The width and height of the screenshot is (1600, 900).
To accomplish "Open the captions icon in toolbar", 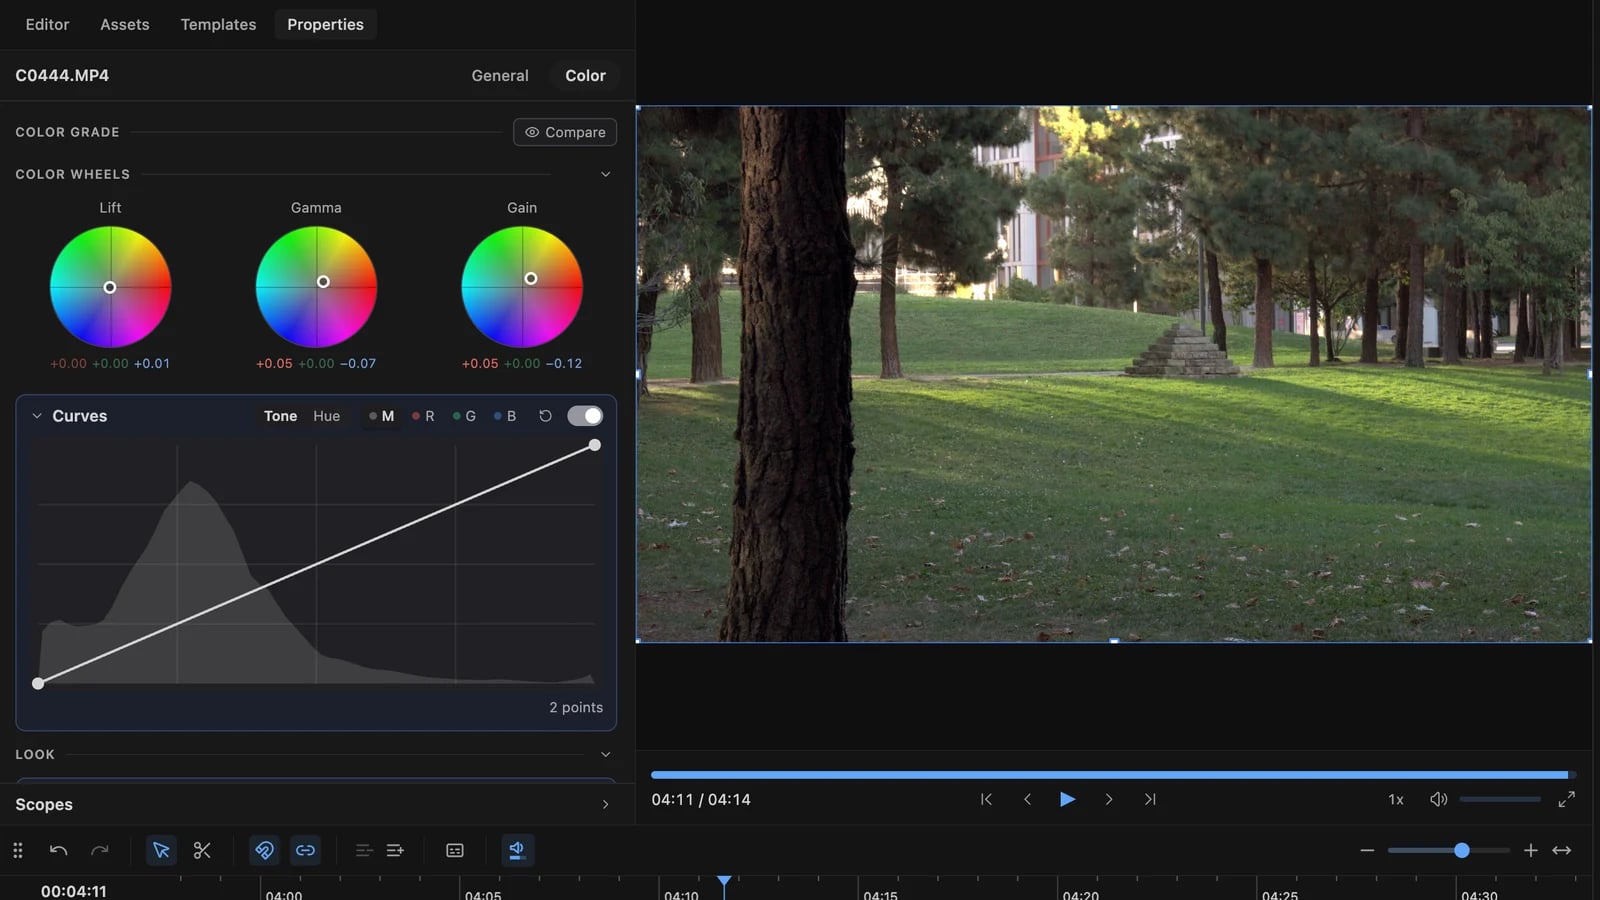I will tap(455, 850).
